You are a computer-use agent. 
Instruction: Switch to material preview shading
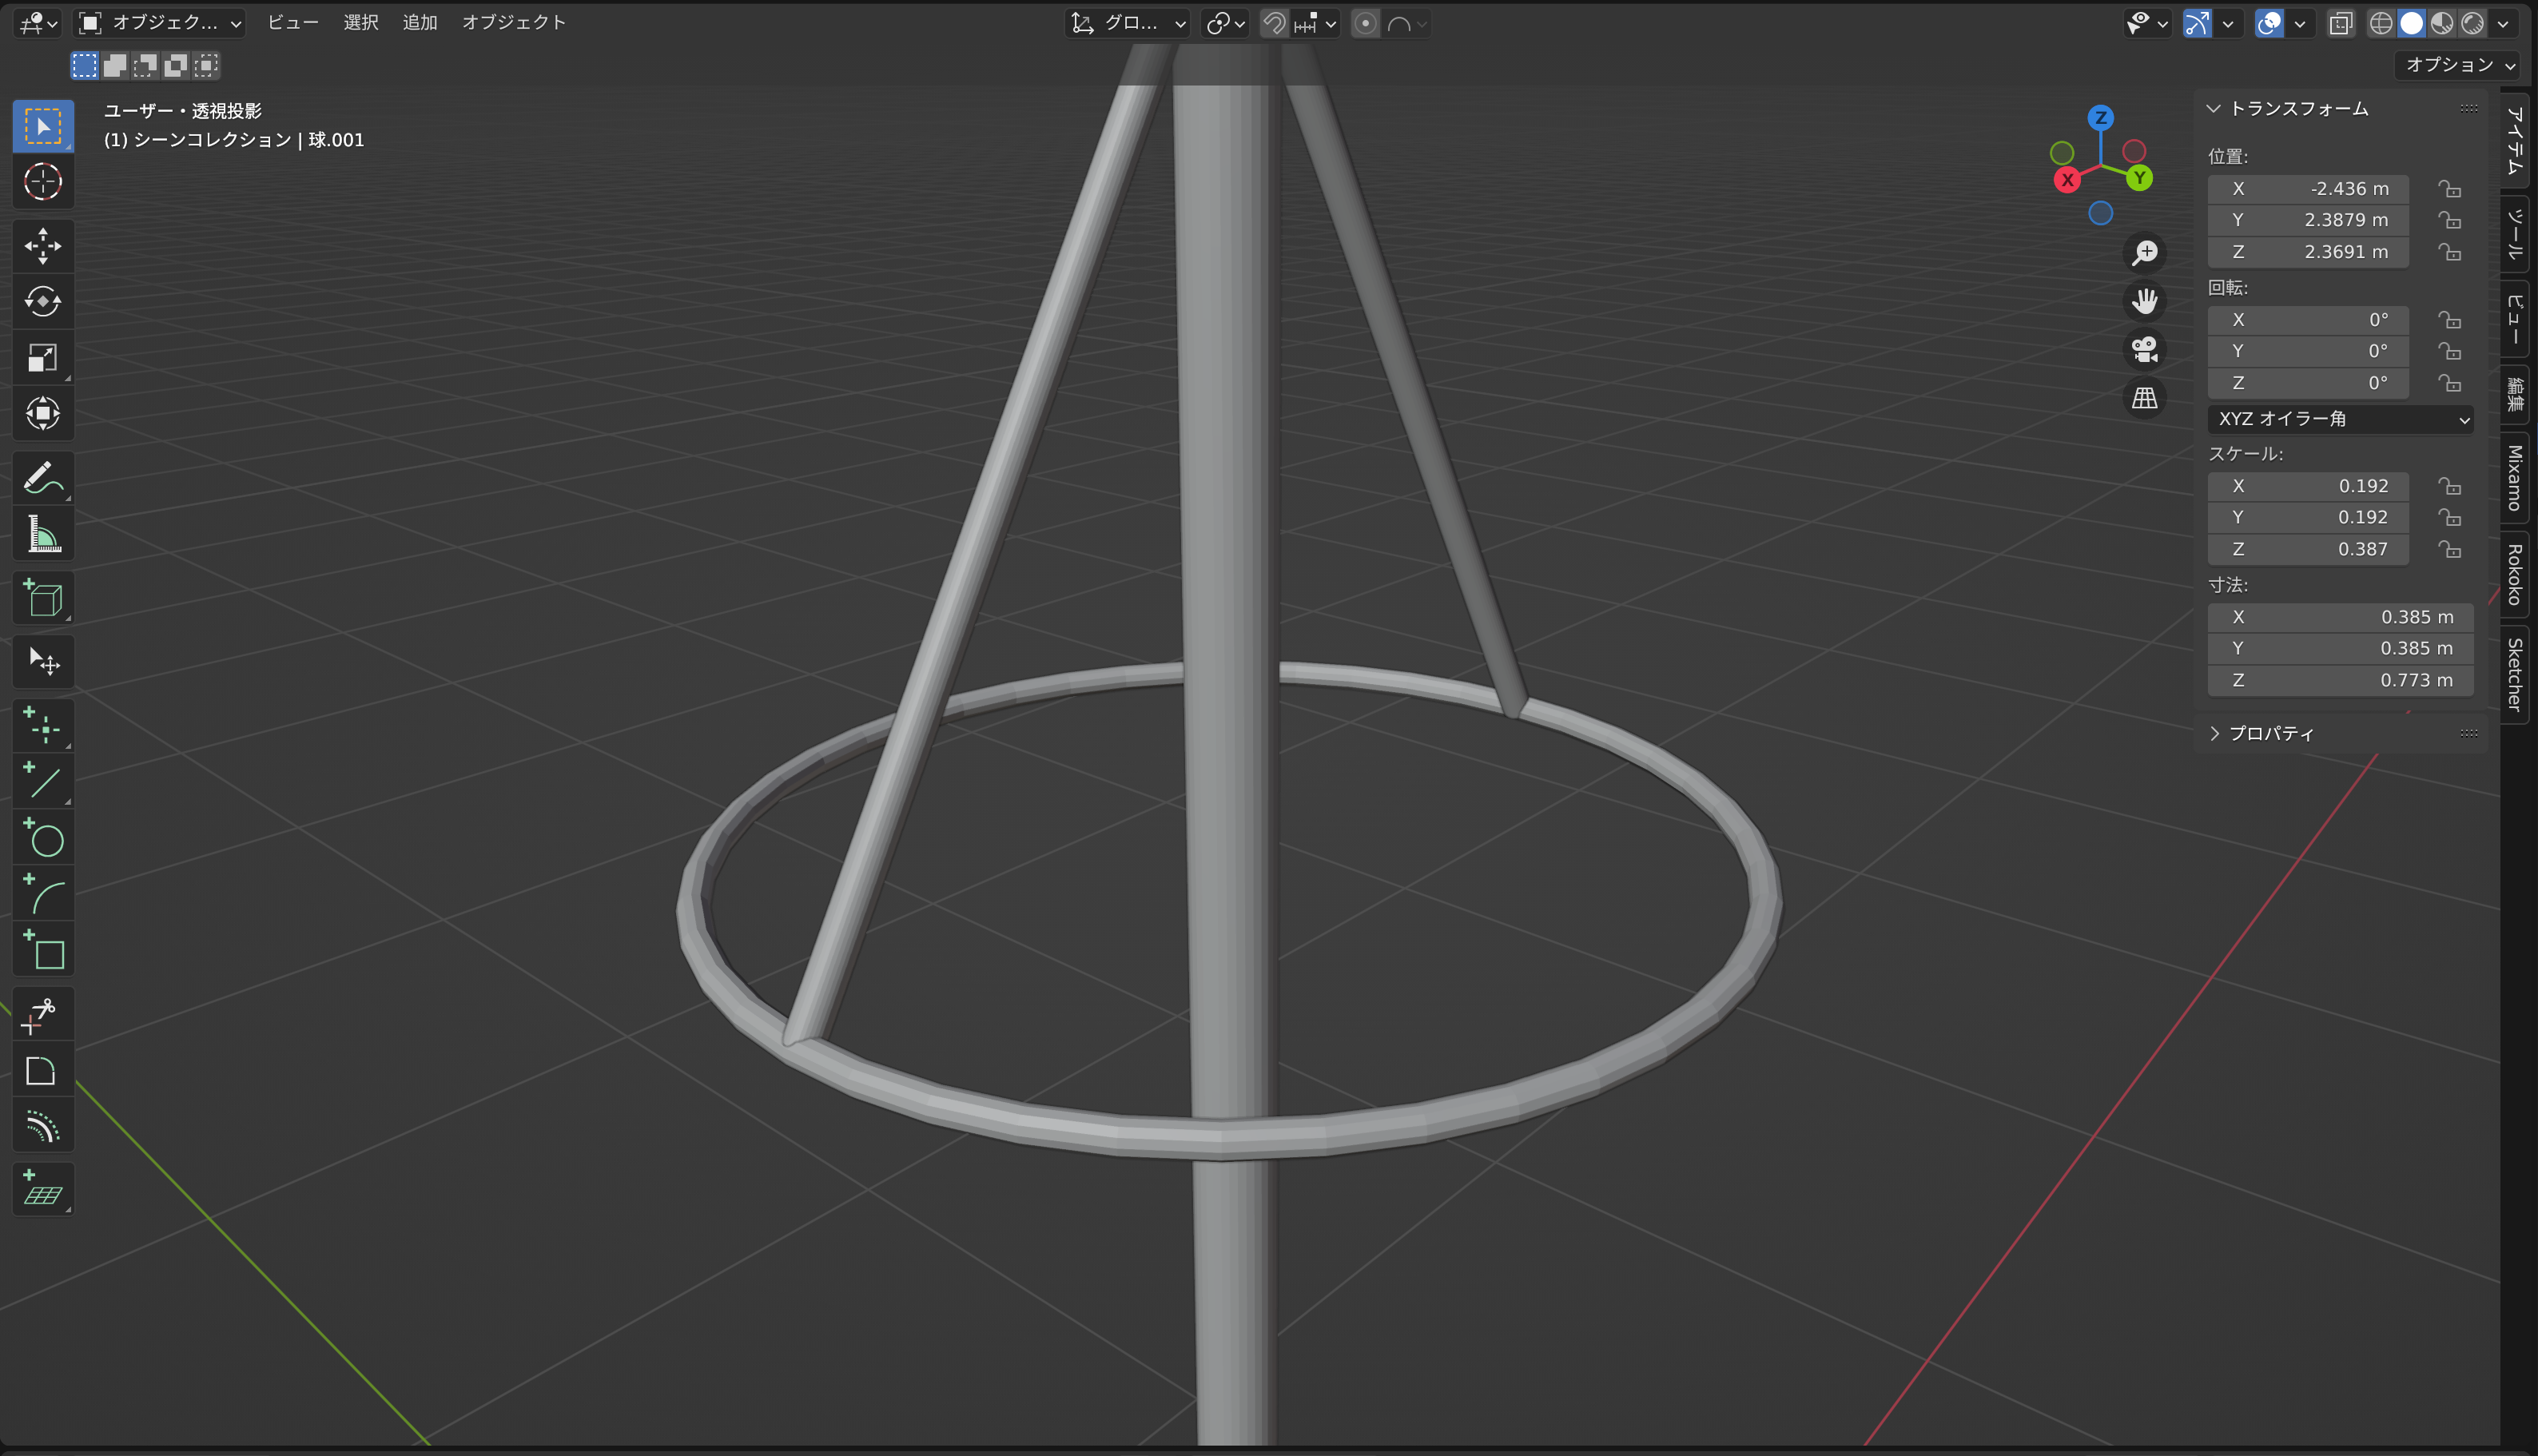[x=2442, y=23]
